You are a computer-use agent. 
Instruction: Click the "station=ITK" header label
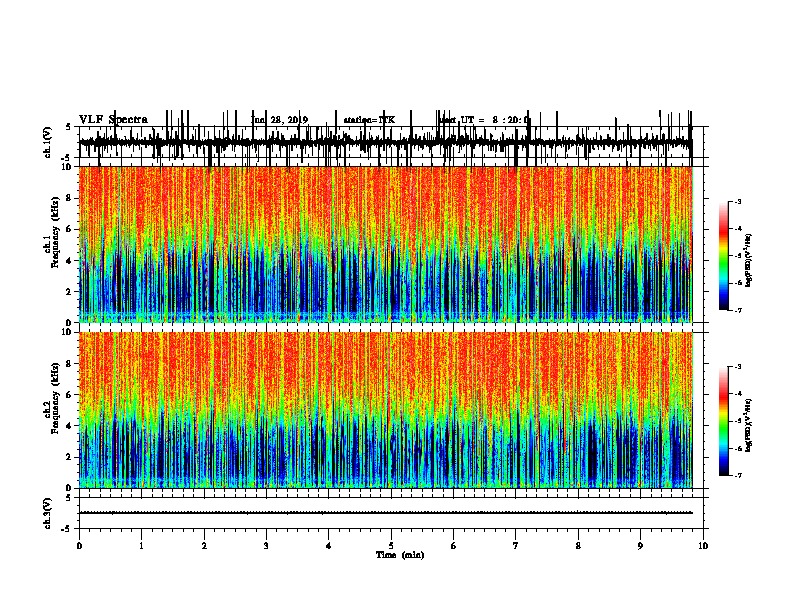pyautogui.click(x=369, y=120)
